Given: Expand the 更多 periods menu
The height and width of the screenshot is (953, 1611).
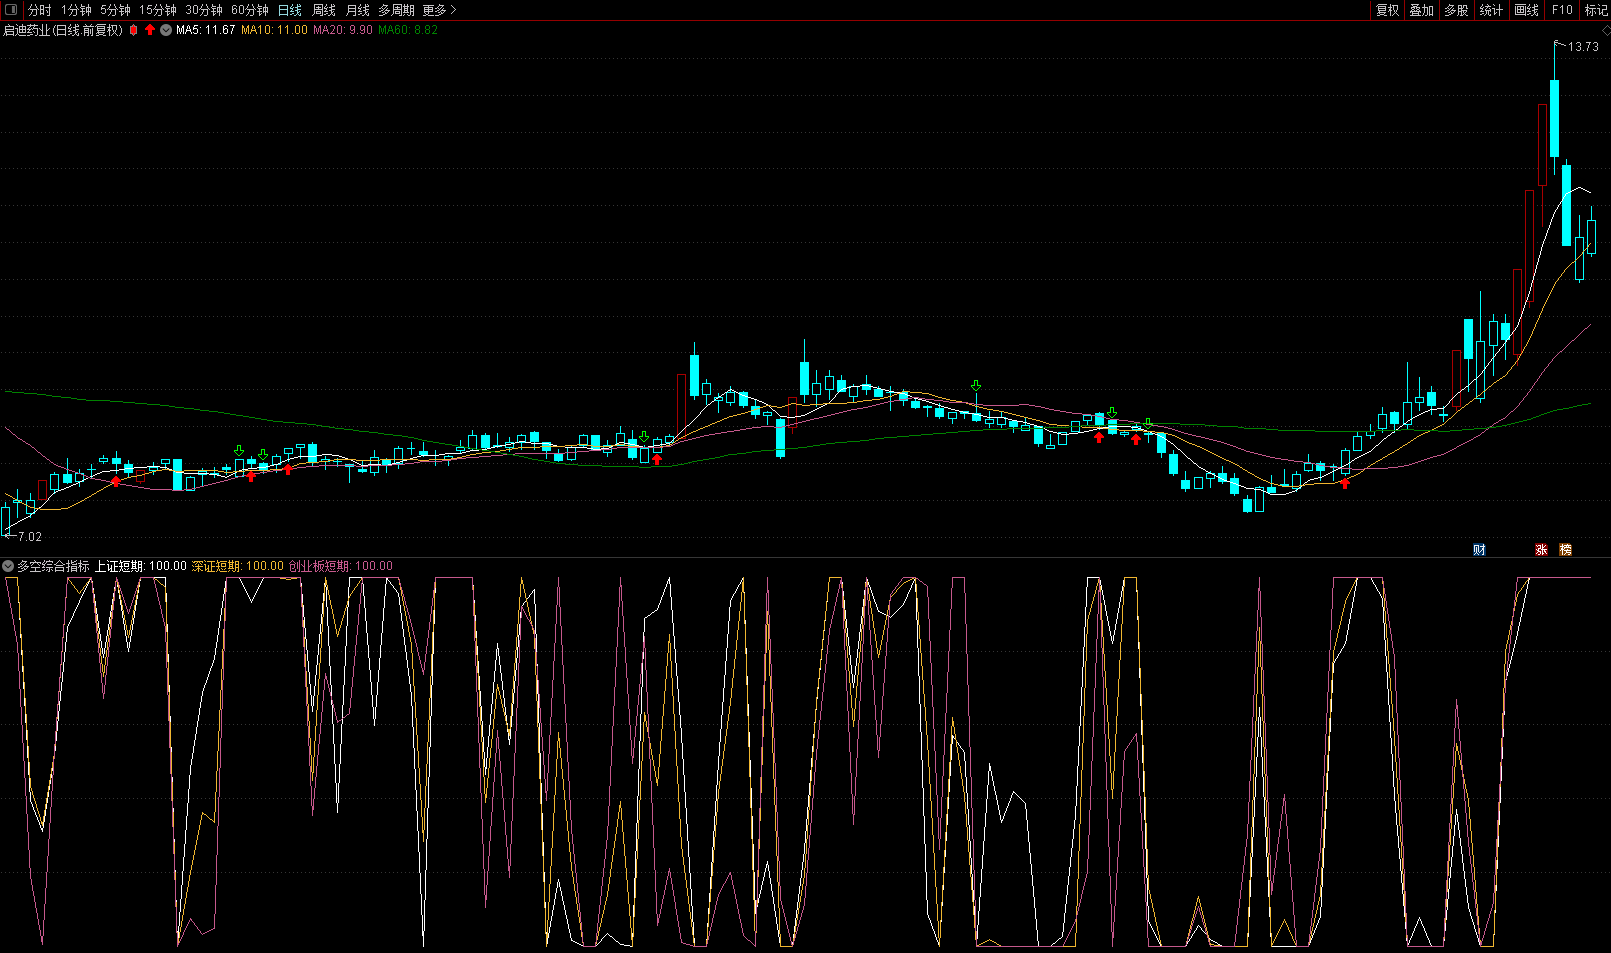Looking at the screenshot, I should click(439, 10).
